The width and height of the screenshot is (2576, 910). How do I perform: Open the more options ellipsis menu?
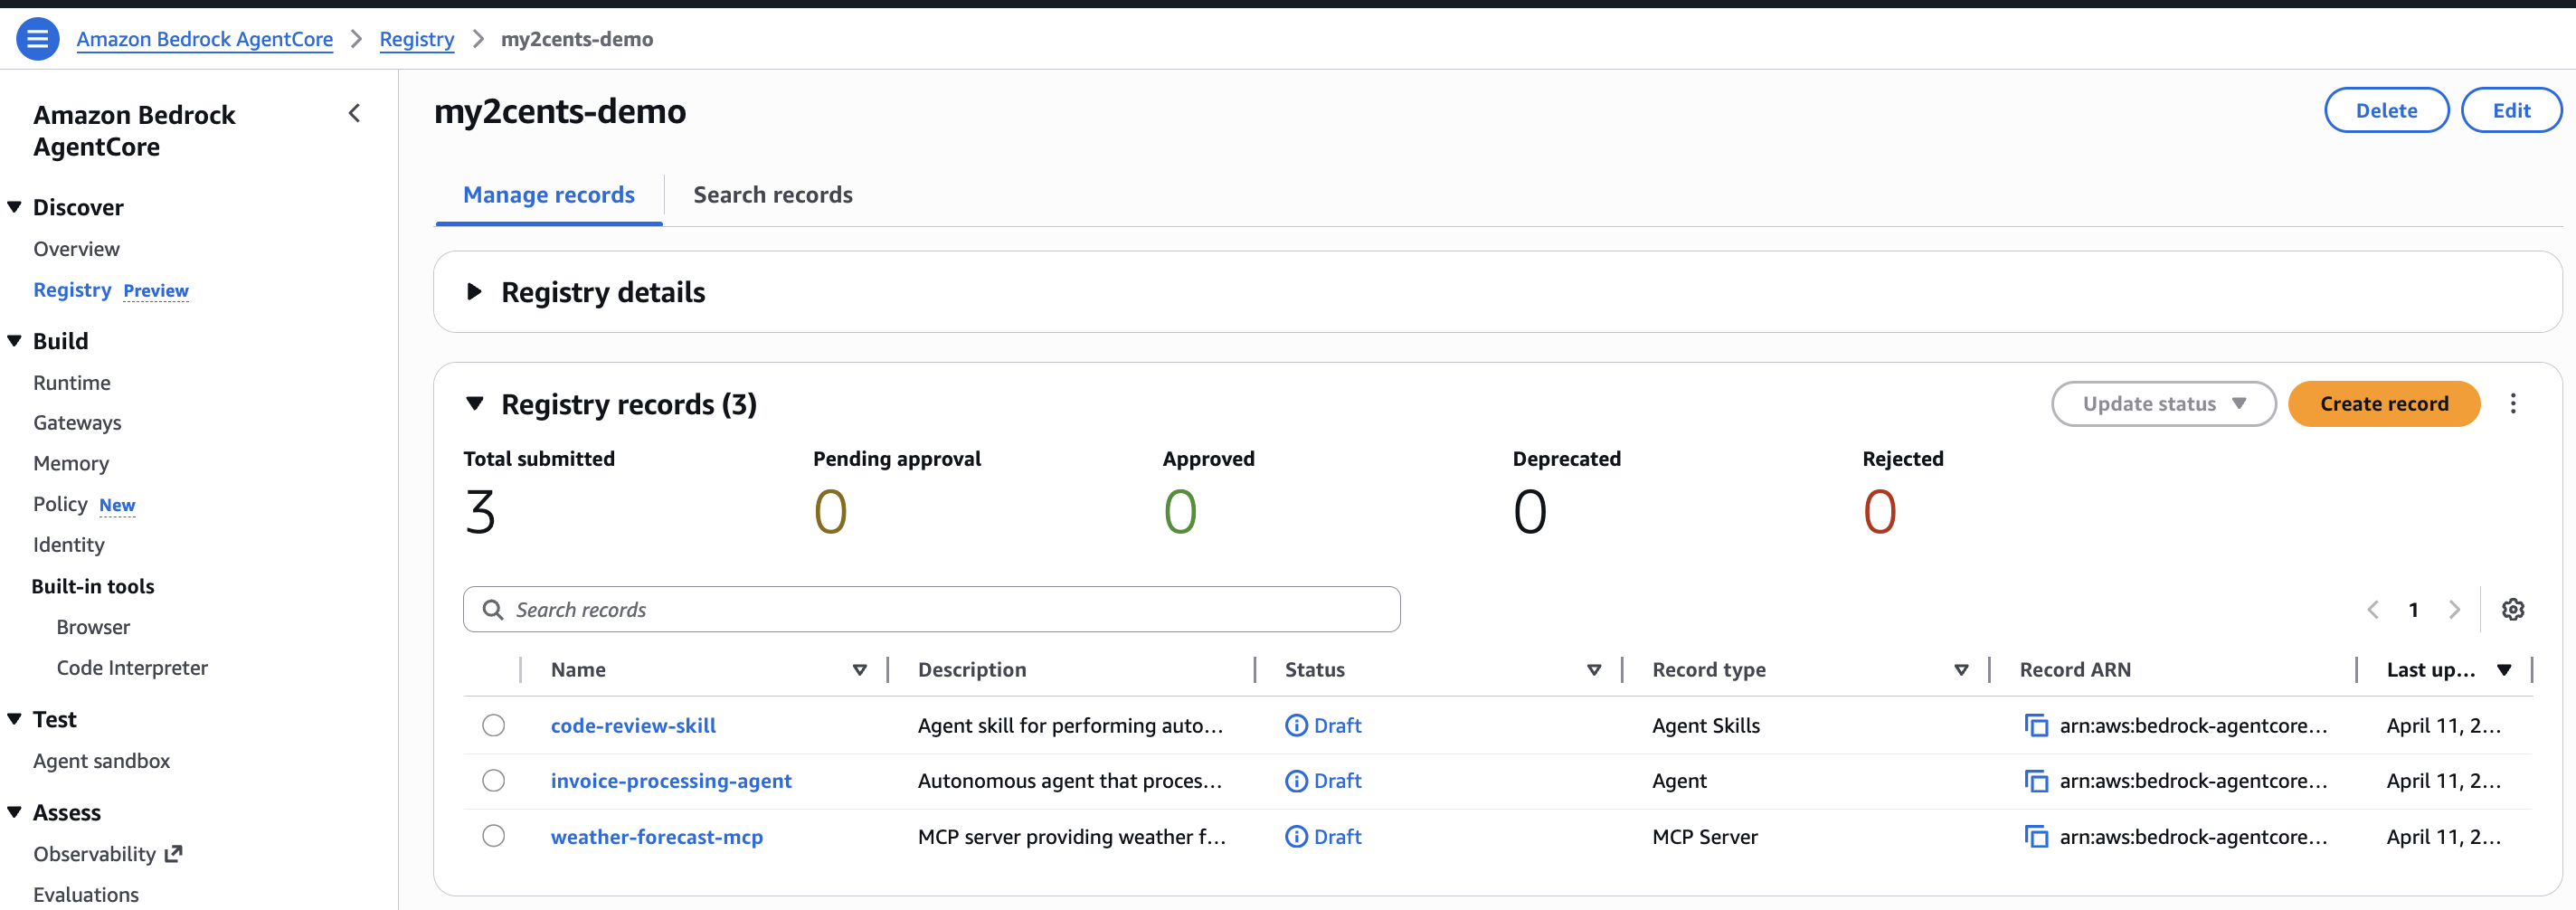point(2514,403)
